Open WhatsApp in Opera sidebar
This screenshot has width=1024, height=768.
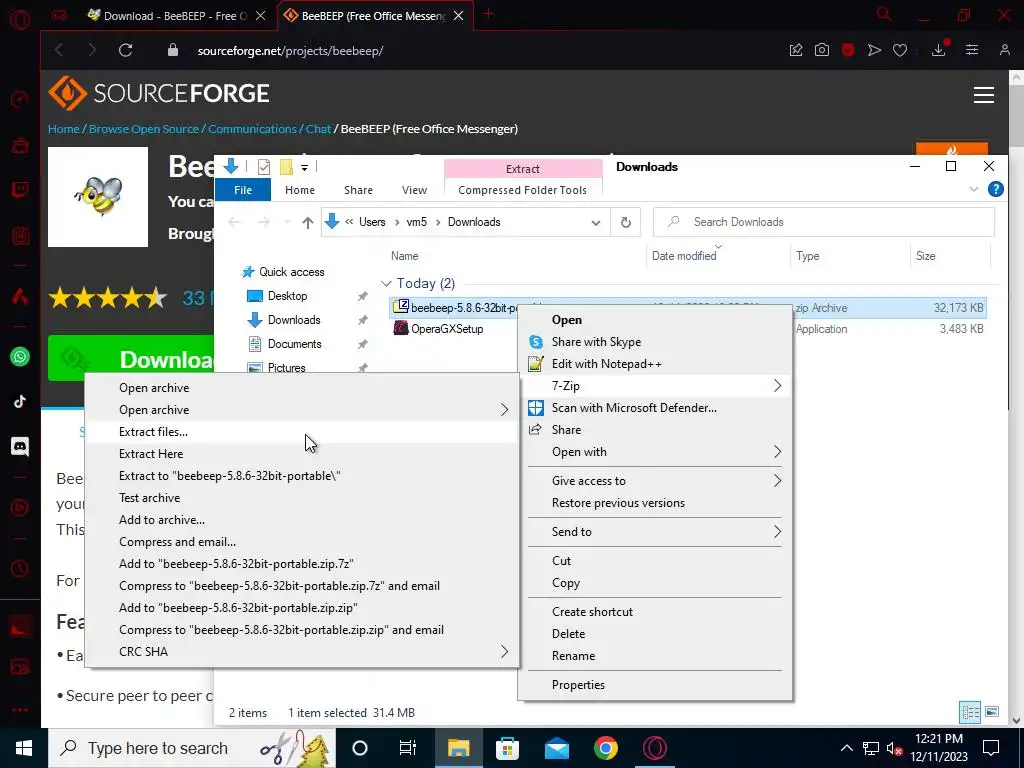coord(20,357)
